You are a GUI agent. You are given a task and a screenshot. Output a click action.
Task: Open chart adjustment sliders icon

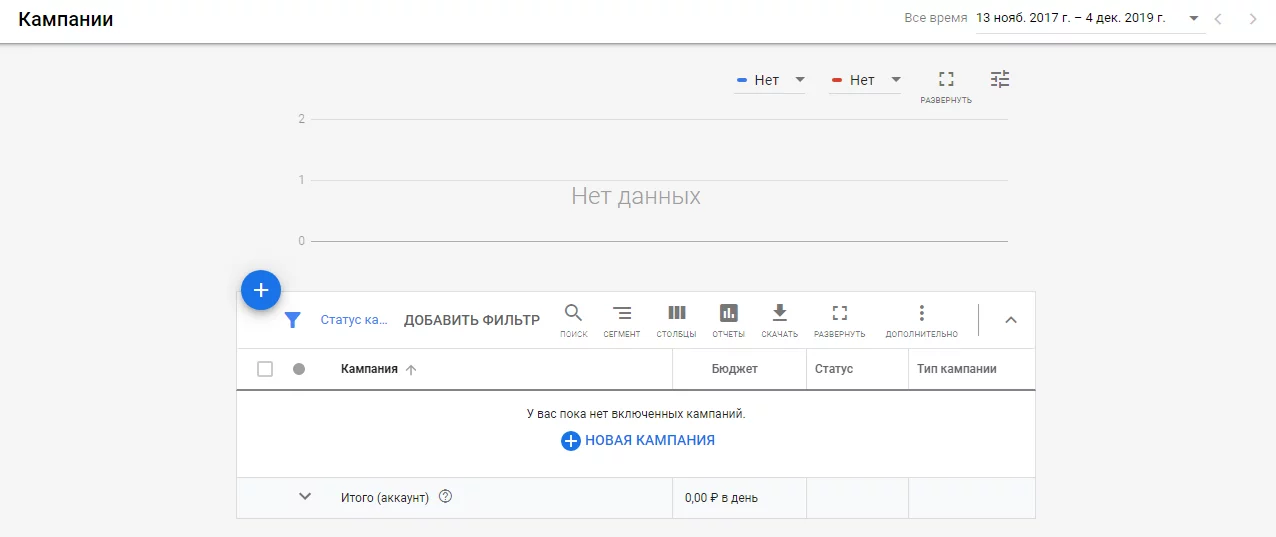coord(1000,79)
